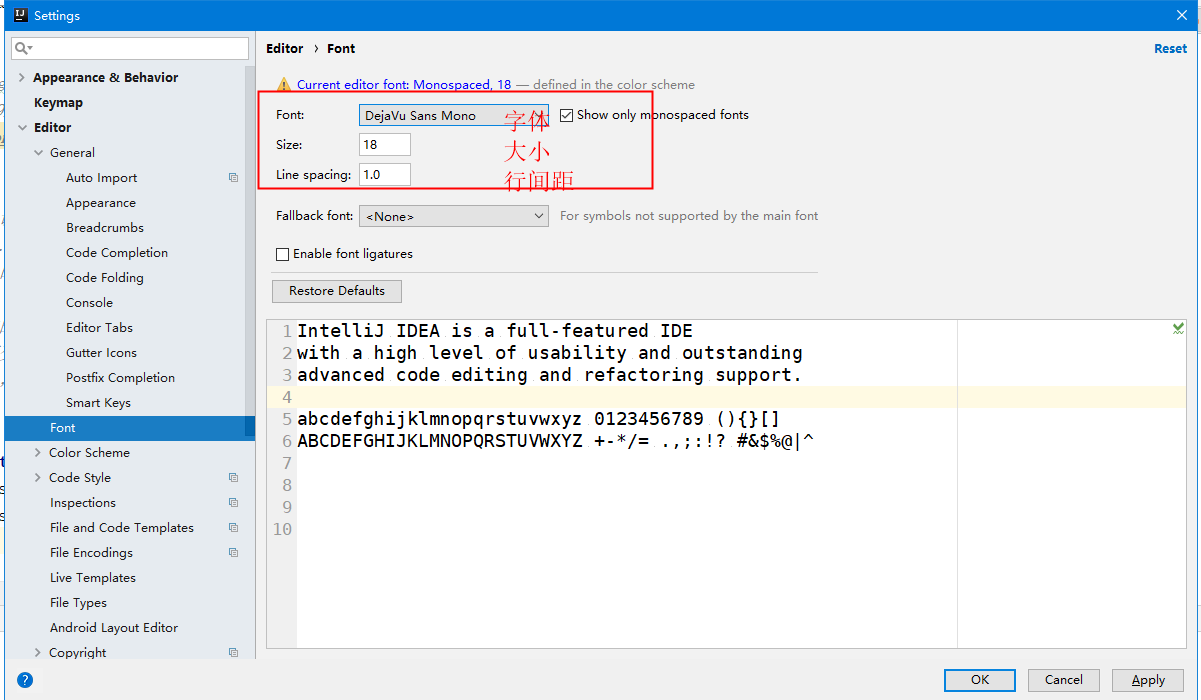Select Keymap in settings tree
Screen dimensions: 1201x700
click(x=58, y=103)
